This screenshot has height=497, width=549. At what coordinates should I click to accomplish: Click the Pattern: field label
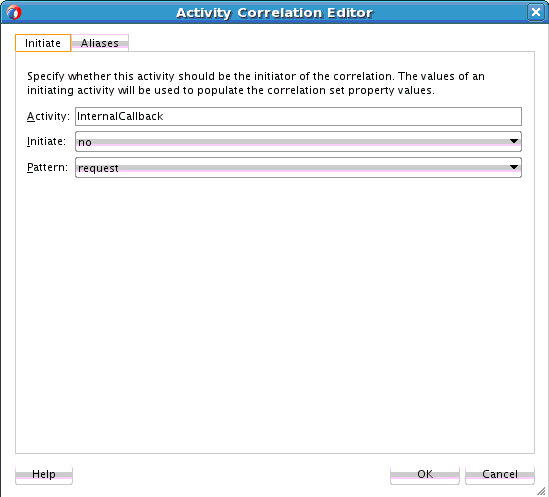(x=47, y=167)
